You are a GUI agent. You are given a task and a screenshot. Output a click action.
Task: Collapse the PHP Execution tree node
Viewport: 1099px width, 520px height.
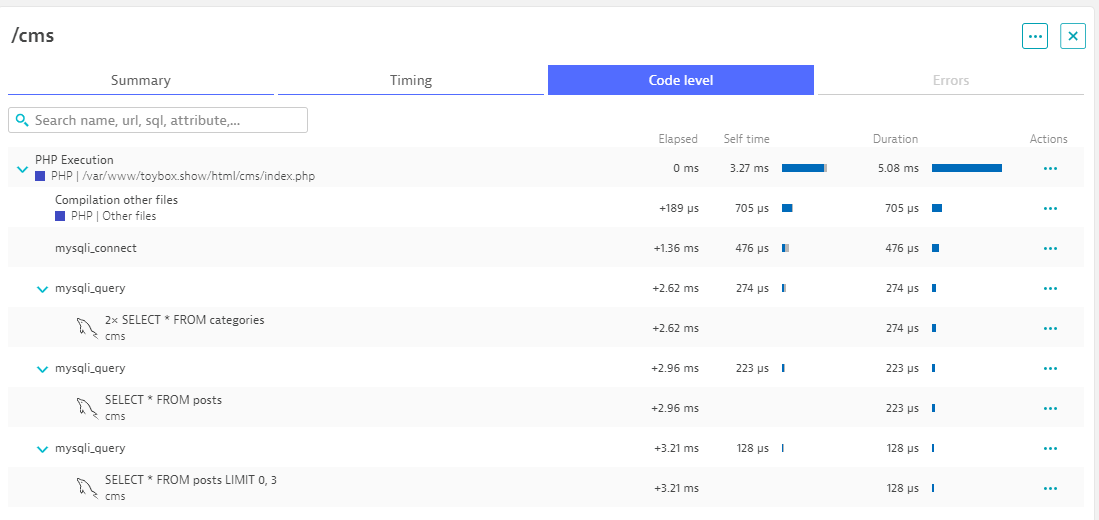pyautogui.click(x=22, y=169)
